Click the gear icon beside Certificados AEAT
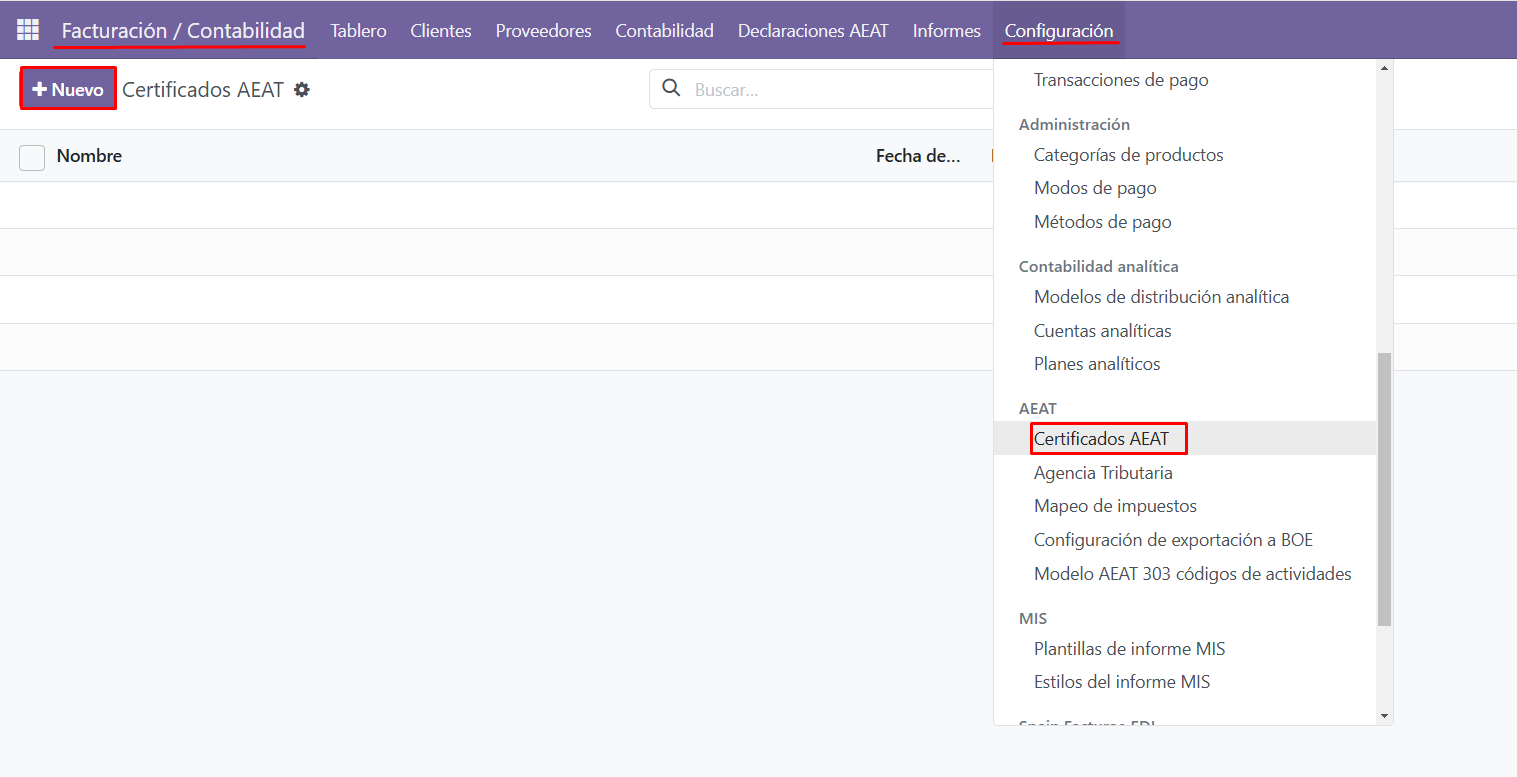Viewport: 1517px width, 777px height. click(x=302, y=90)
